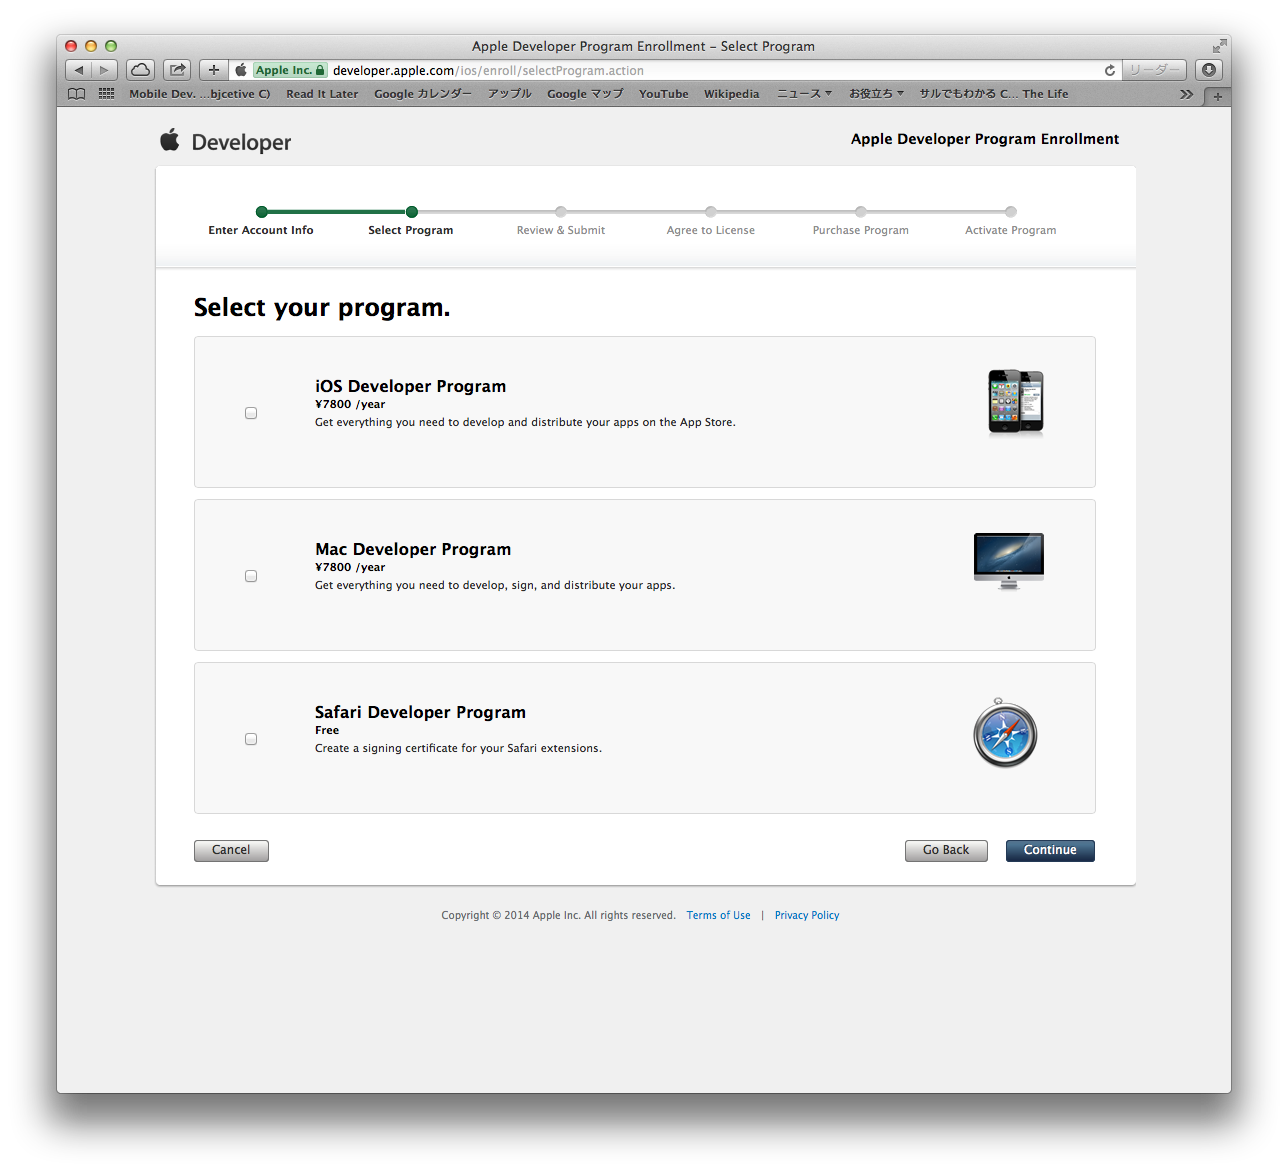Image resolution: width=1288 pixels, height=1172 pixels.
Task: Click the Select Program progress step
Action: tap(411, 222)
